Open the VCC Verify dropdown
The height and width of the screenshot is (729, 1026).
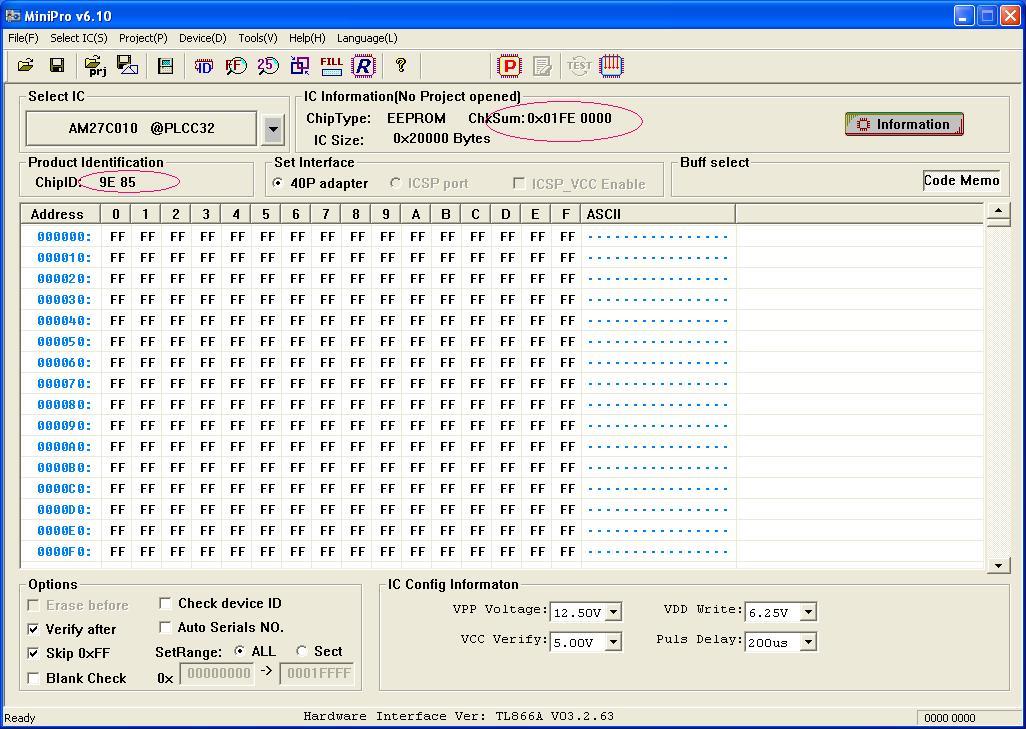click(x=613, y=643)
